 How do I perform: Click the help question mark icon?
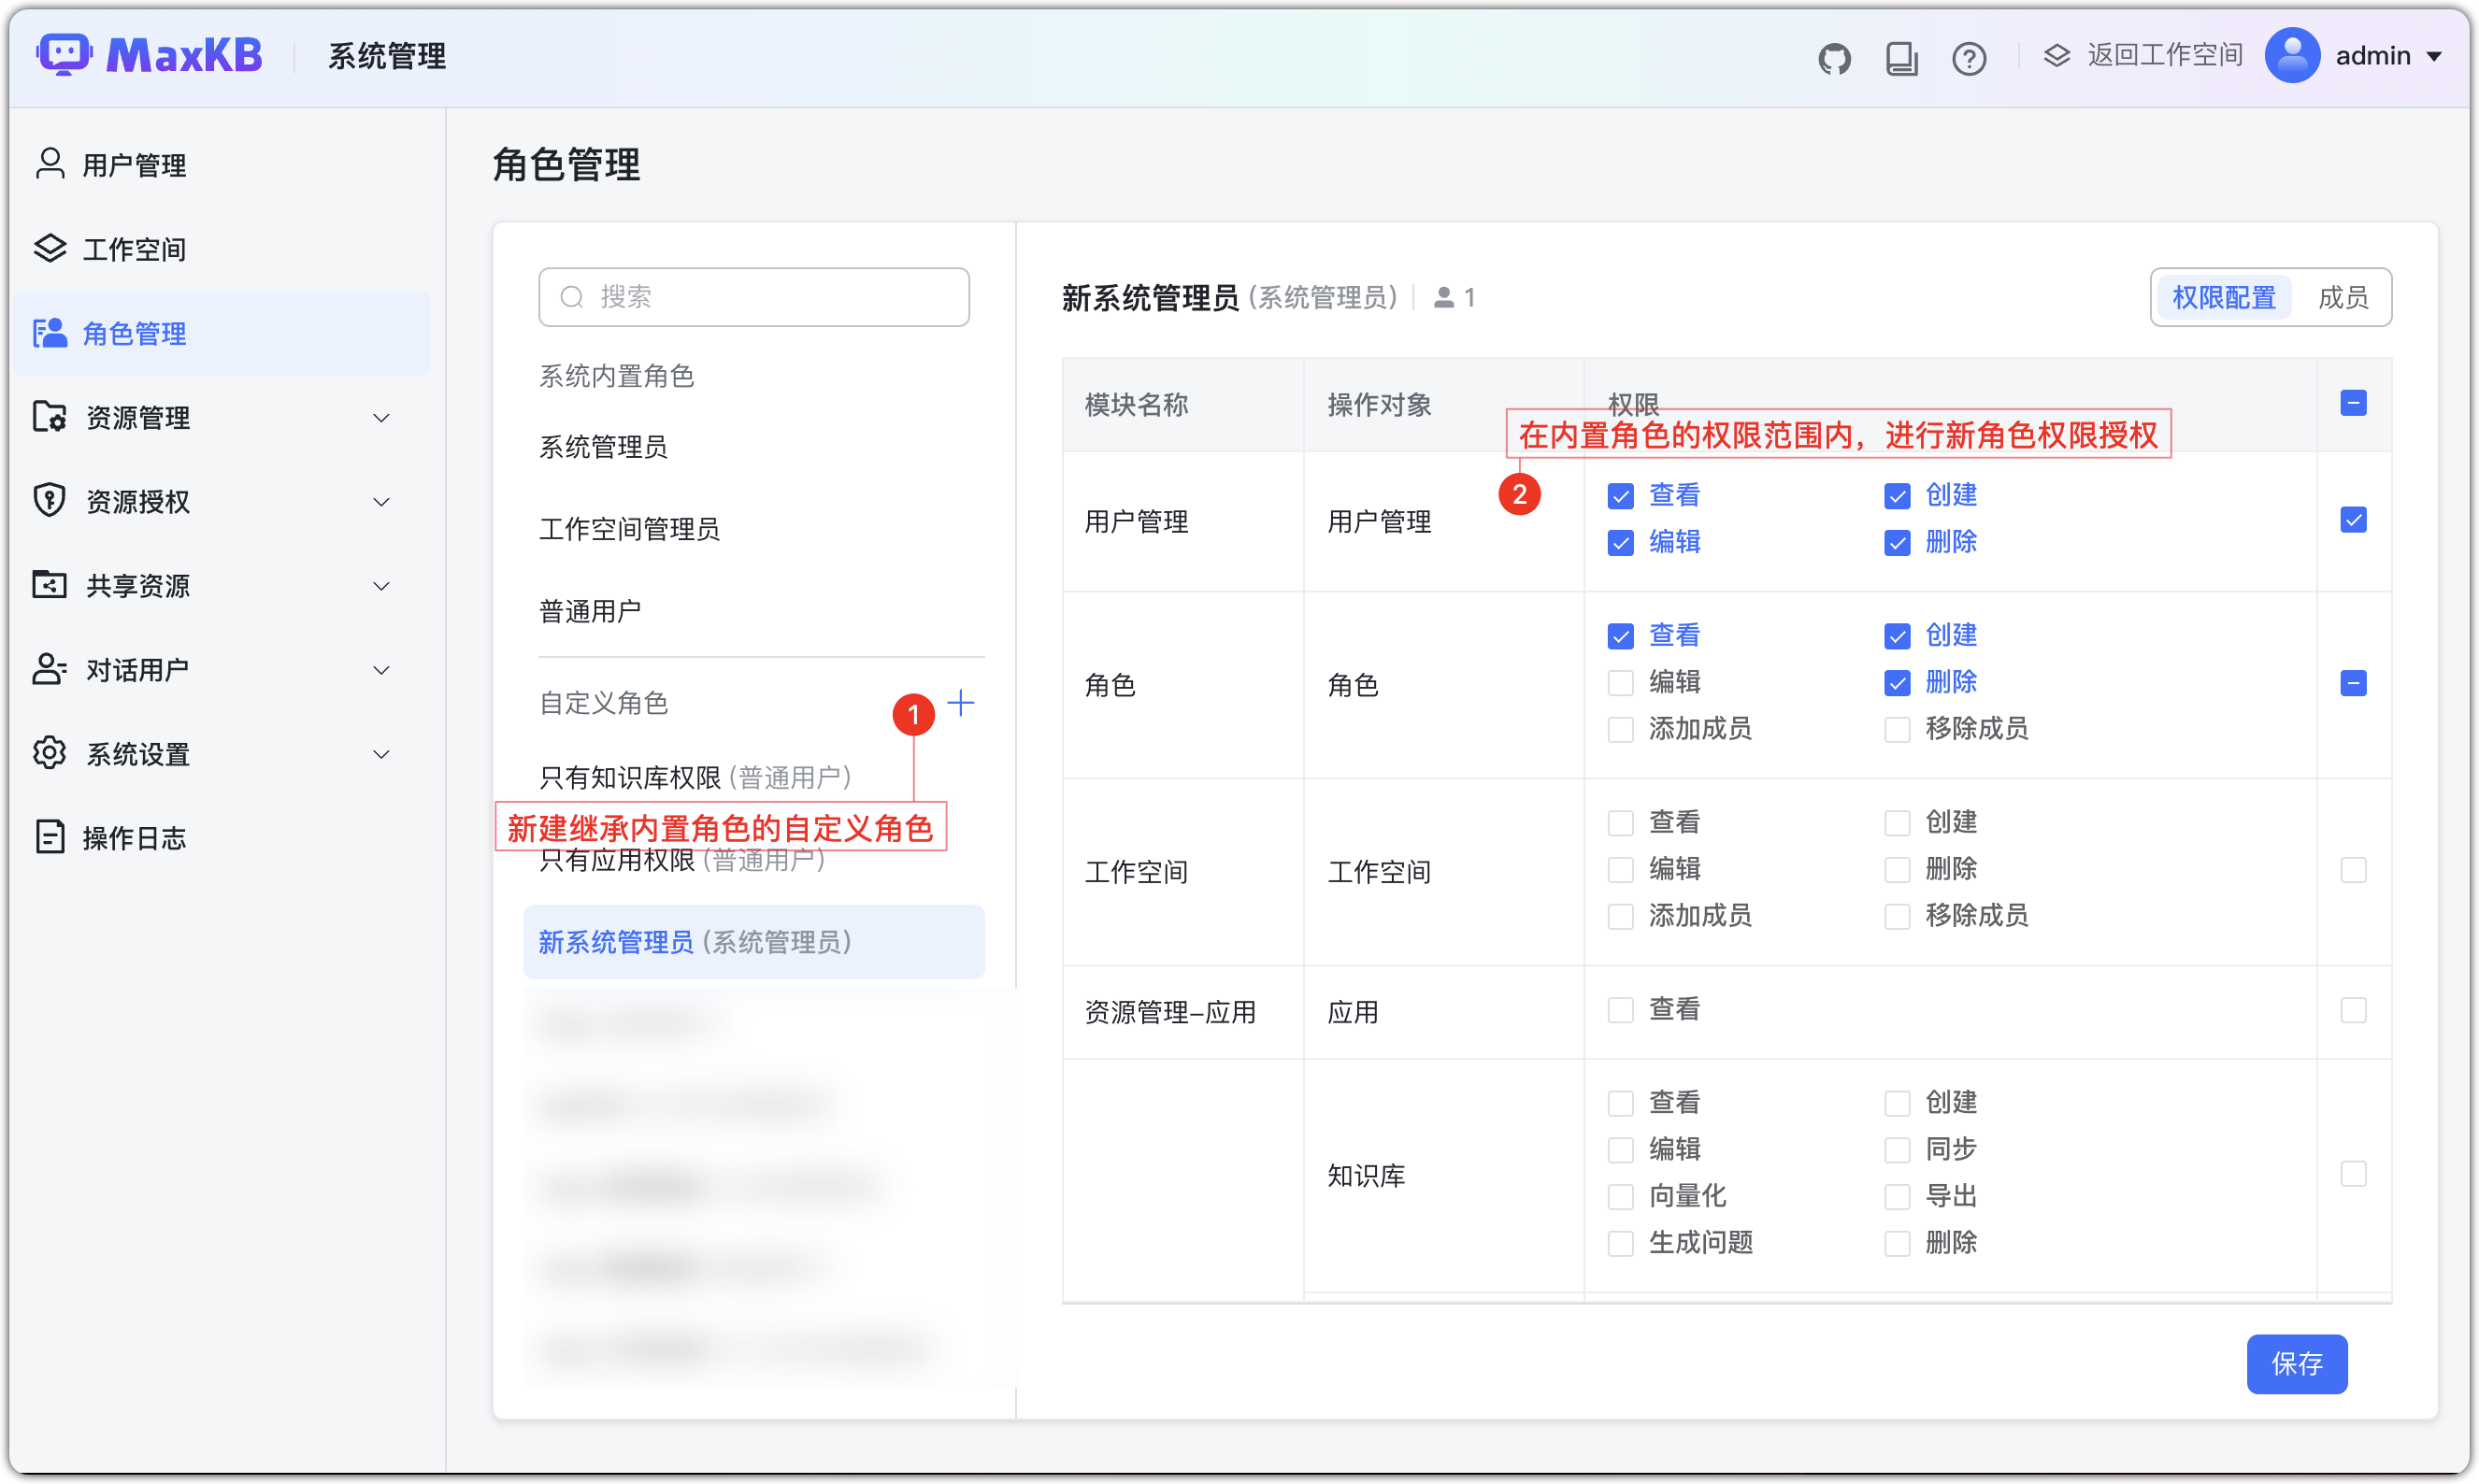[x=1969, y=58]
